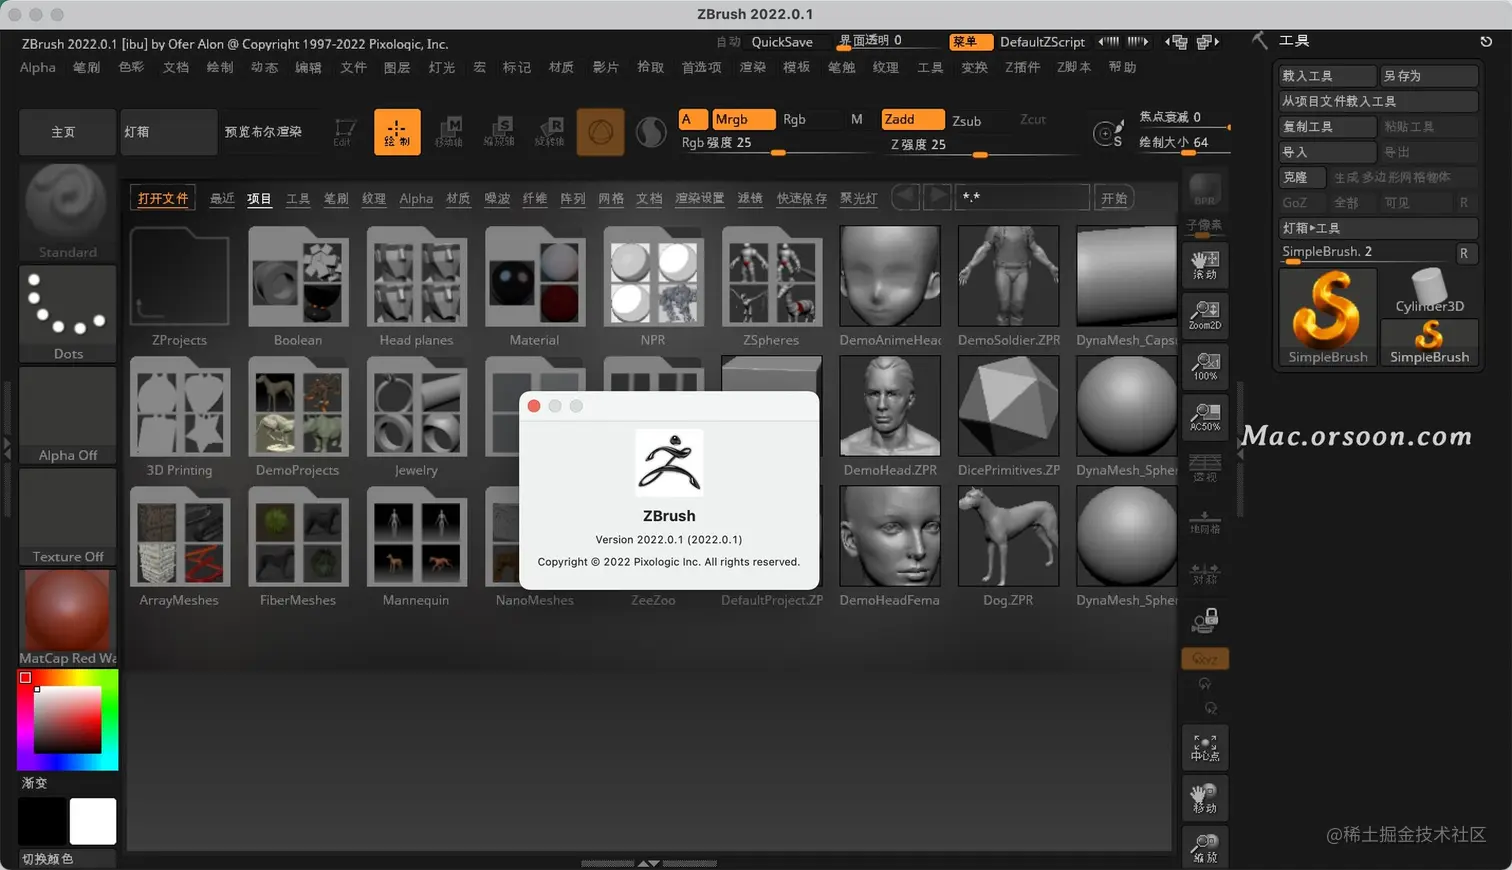The height and width of the screenshot is (870, 1512).
Task: Click the large SimpleBrush tool icon
Action: point(1327,317)
